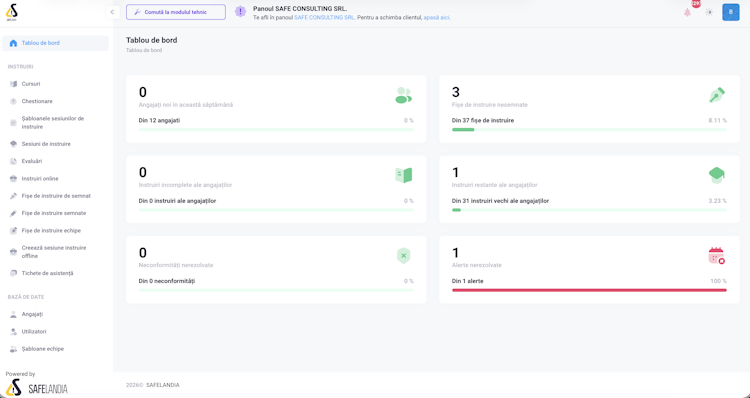Image resolution: width=750 pixels, height=398 pixels.
Task: Click the 'Fișe de instruire semnate' icon
Action: tap(13, 213)
